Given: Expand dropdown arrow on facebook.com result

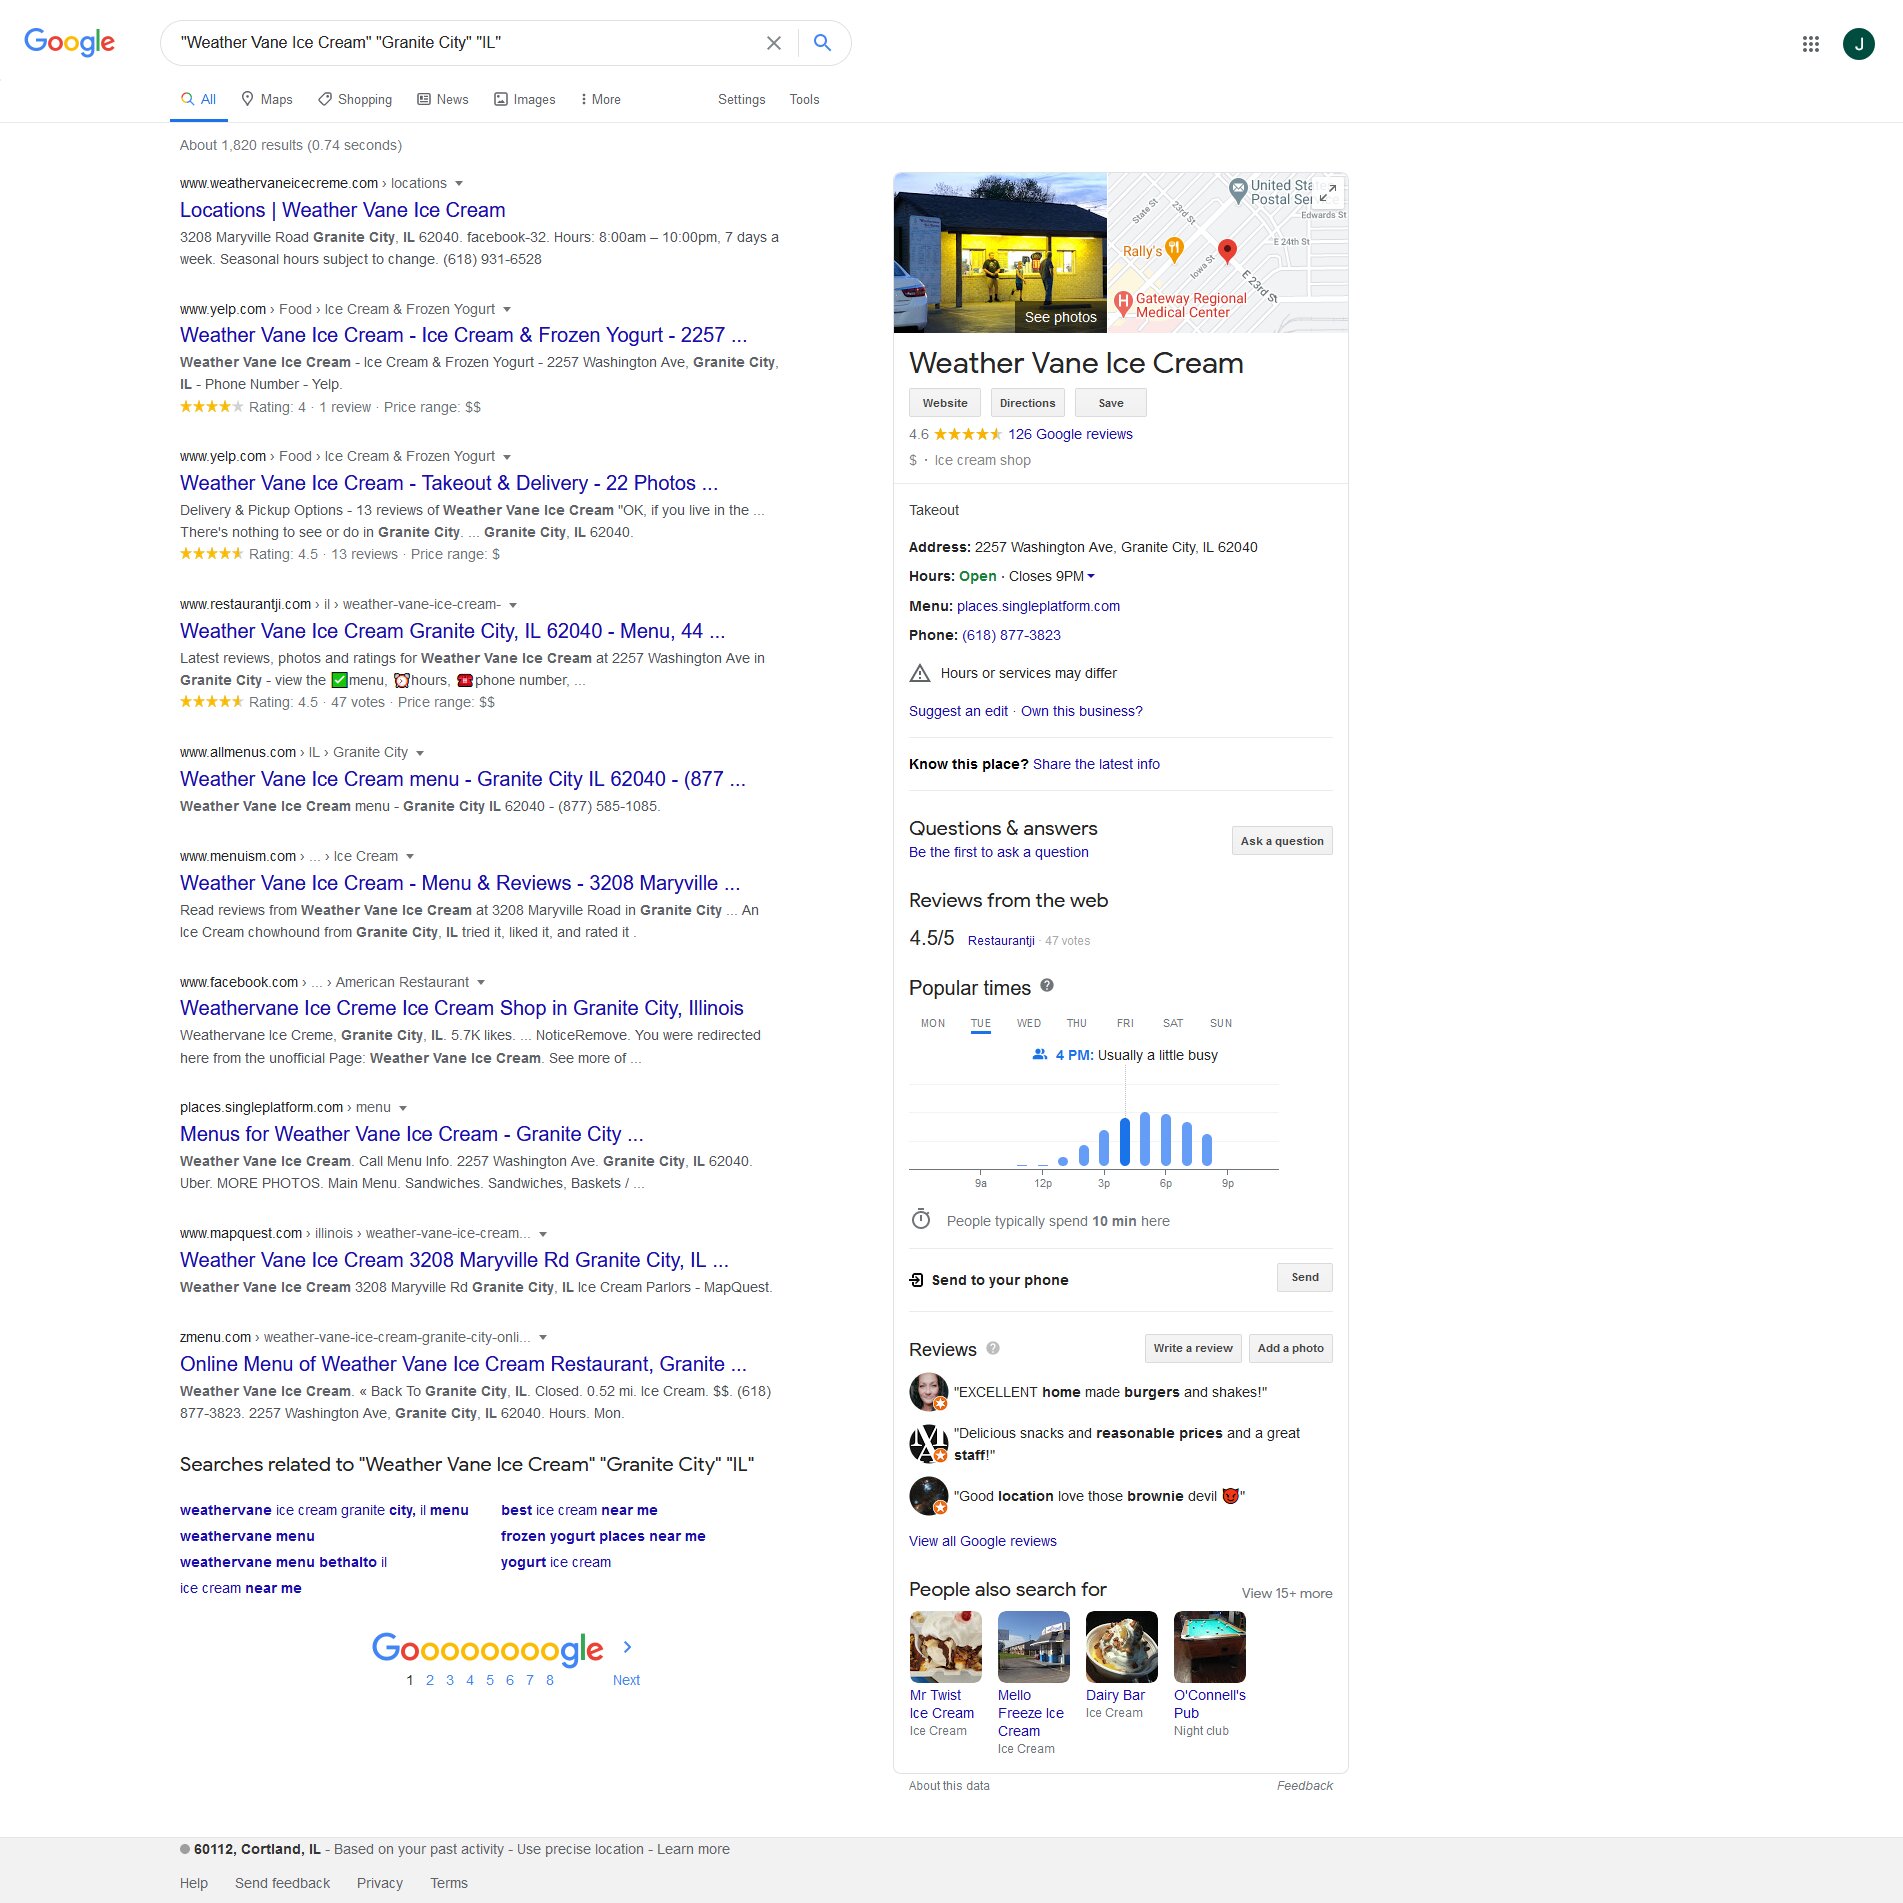Looking at the screenshot, I should 481,983.
